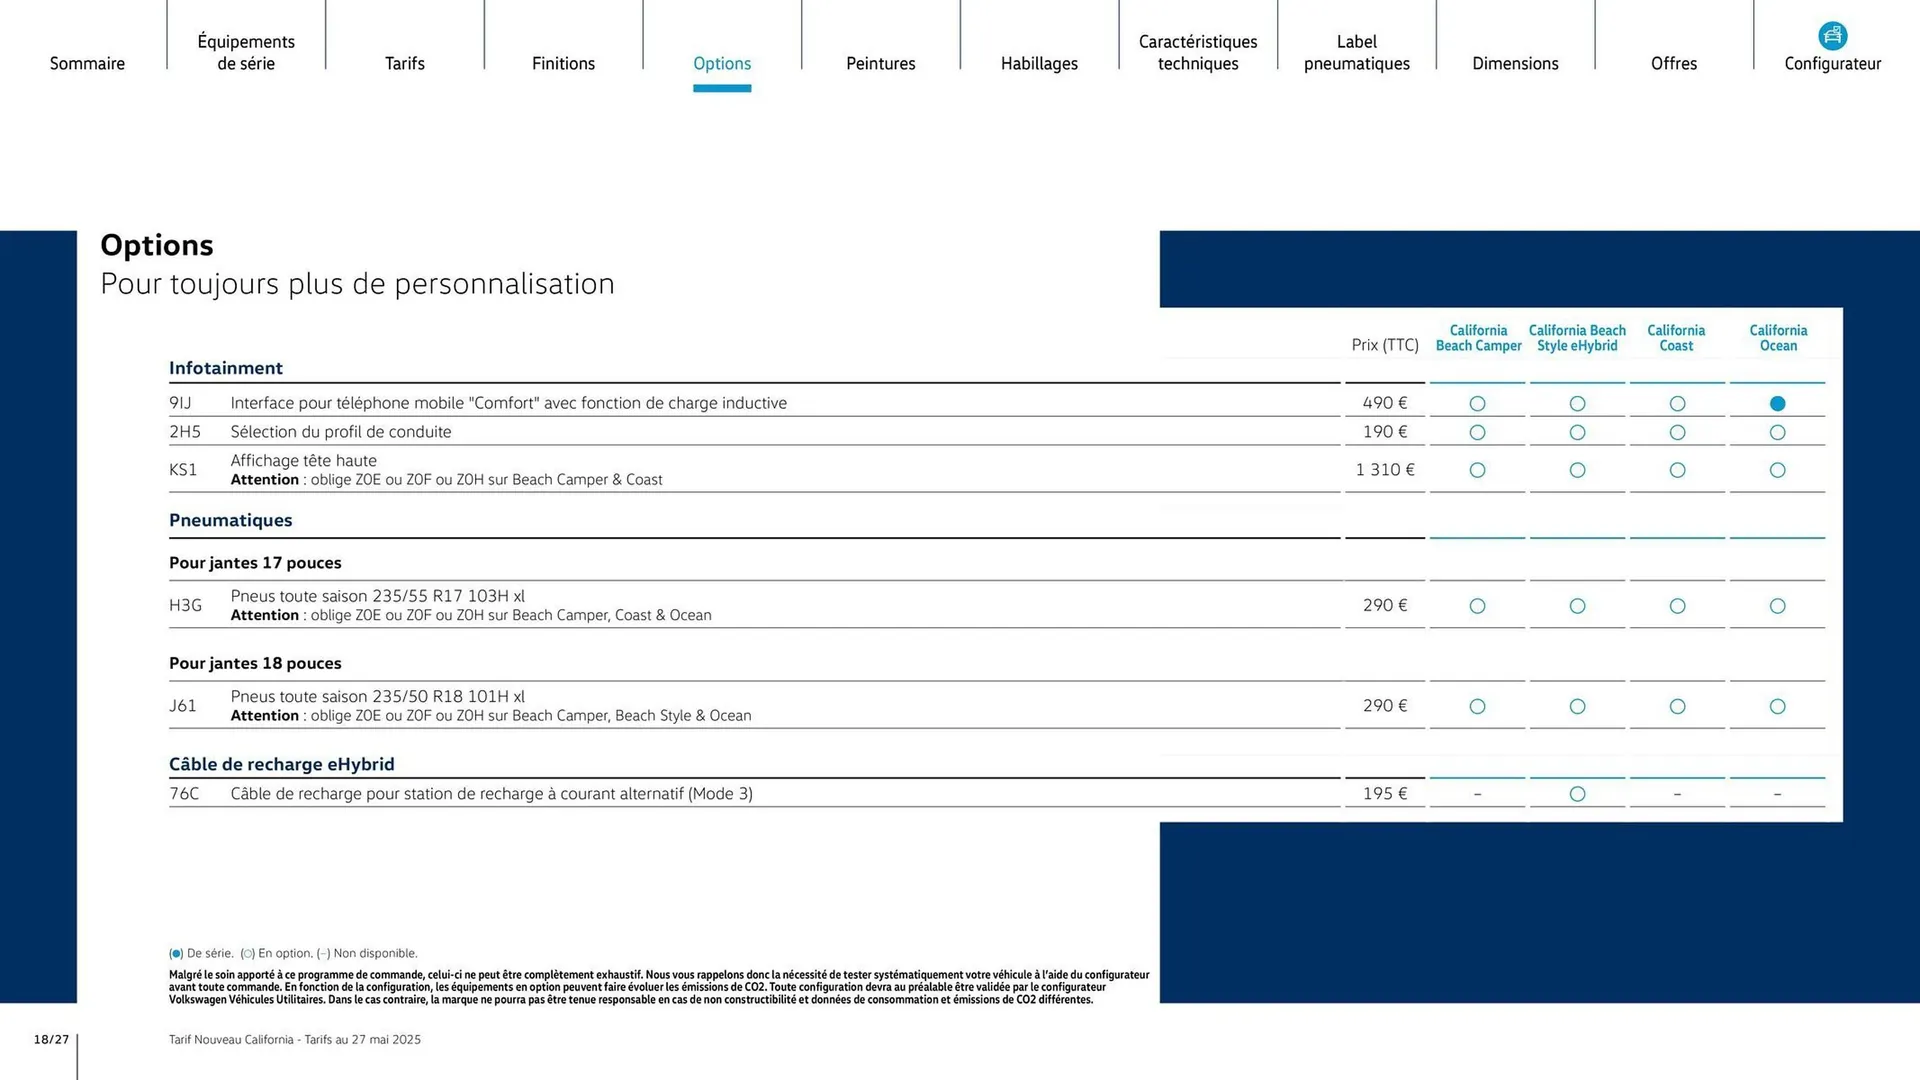The width and height of the screenshot is (1920, 1080).
Task: Click the 2H5 driving profile circle for California Coast
Action: tap(1676, 432)
